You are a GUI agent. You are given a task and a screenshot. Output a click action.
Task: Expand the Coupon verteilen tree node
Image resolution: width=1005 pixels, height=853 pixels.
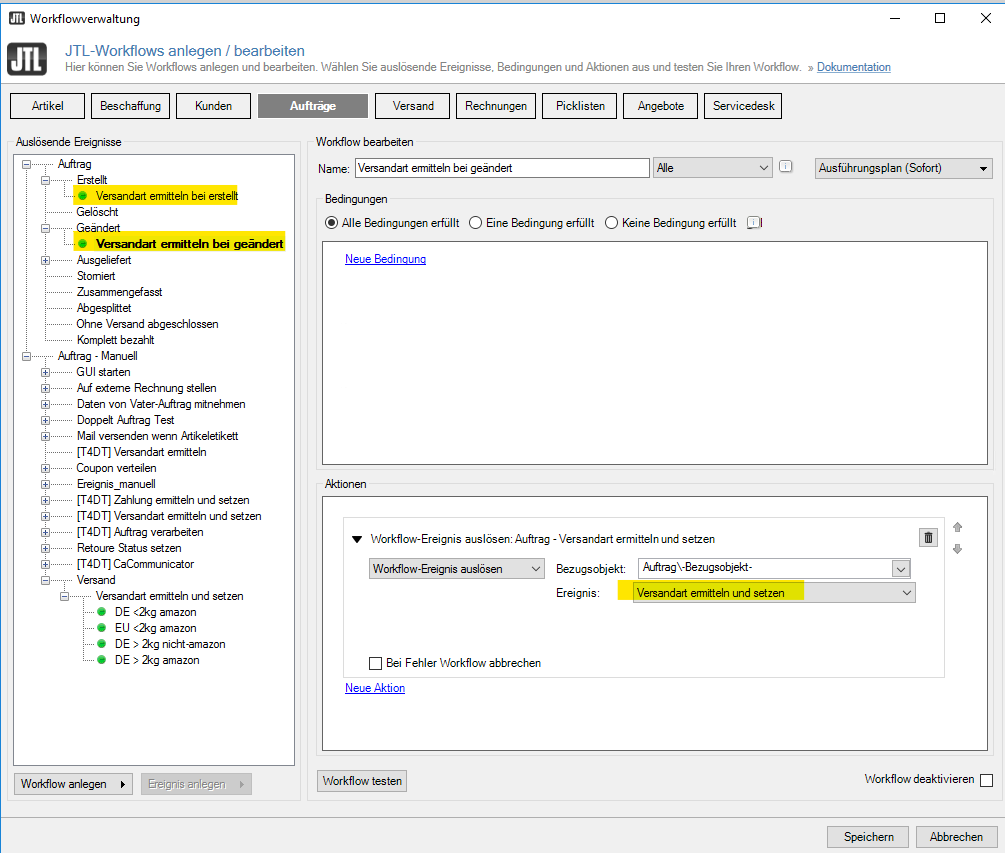(46, 468)
